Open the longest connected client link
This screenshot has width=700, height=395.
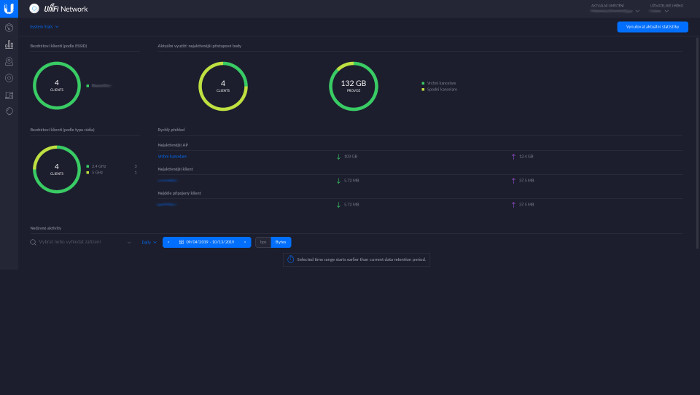[167, 204]
